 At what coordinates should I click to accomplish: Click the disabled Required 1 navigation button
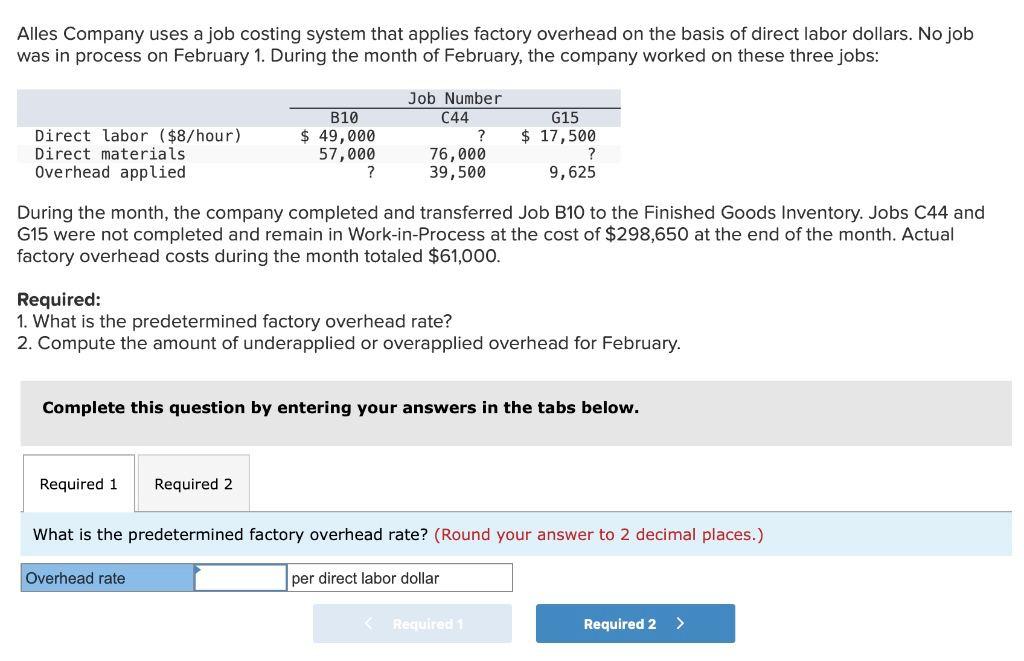click(x=412, y=623)
